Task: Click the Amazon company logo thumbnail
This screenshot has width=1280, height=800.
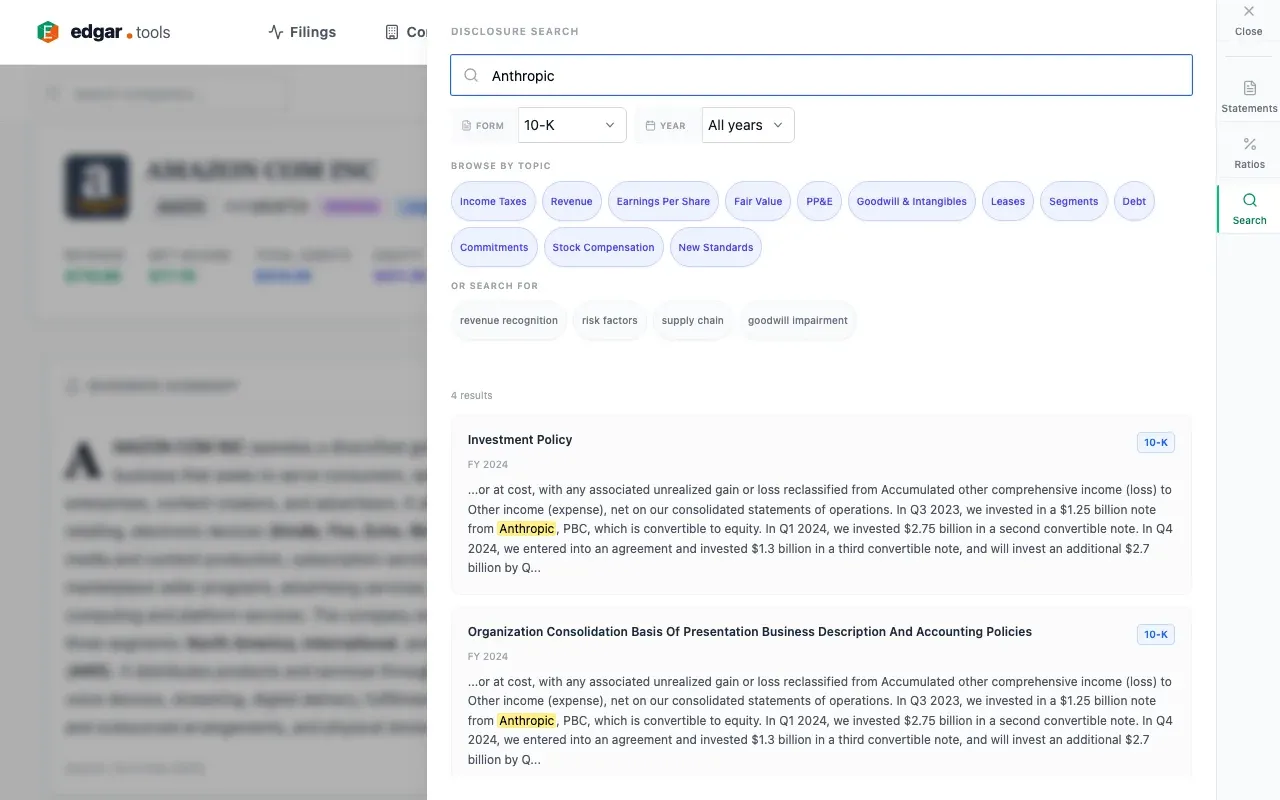Action: click(x=97, y=186)
